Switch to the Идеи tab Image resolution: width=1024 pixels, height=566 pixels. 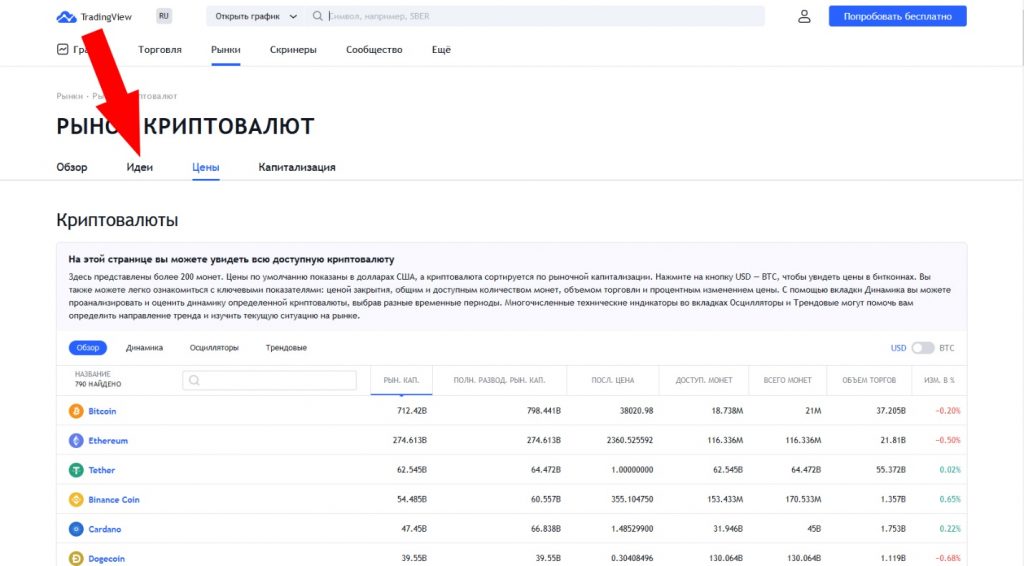(140, 167)
